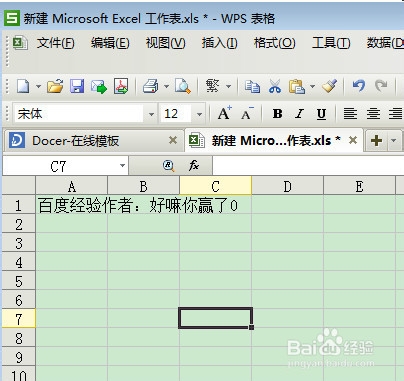Viewport: 404px width, 381px height.
Task: Open the 视图(V) menu
Action: 166,43
